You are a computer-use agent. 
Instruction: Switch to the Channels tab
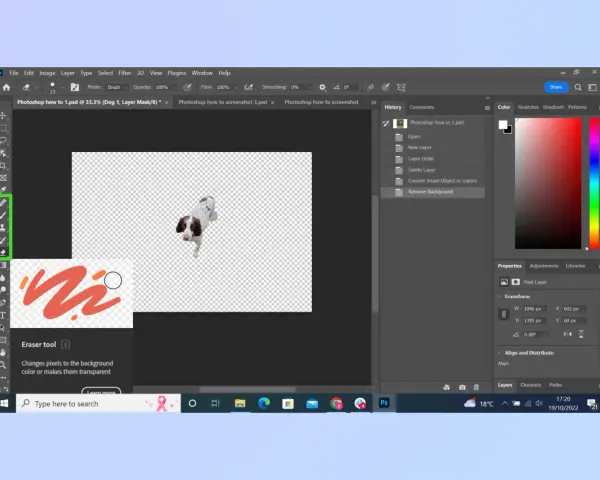(531, 385)
